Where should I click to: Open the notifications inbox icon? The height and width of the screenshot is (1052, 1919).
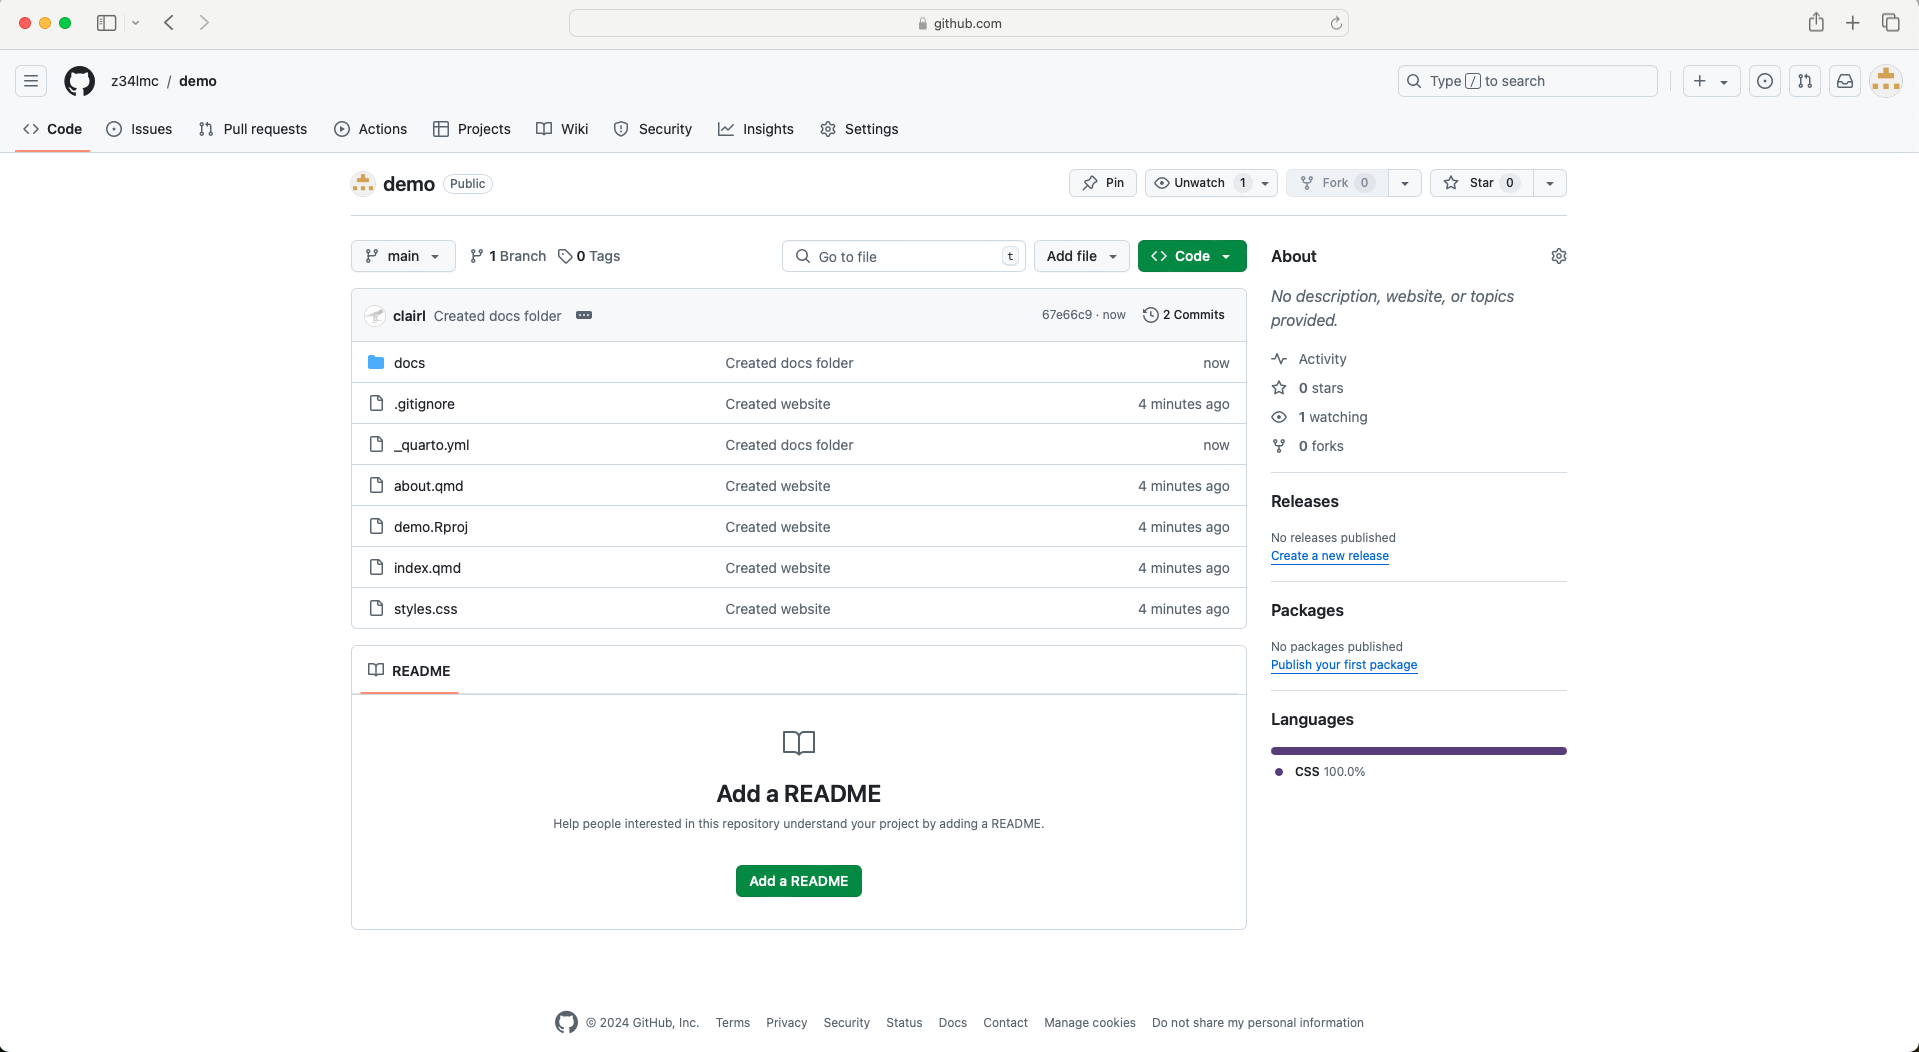click(x=1845, y=81)
